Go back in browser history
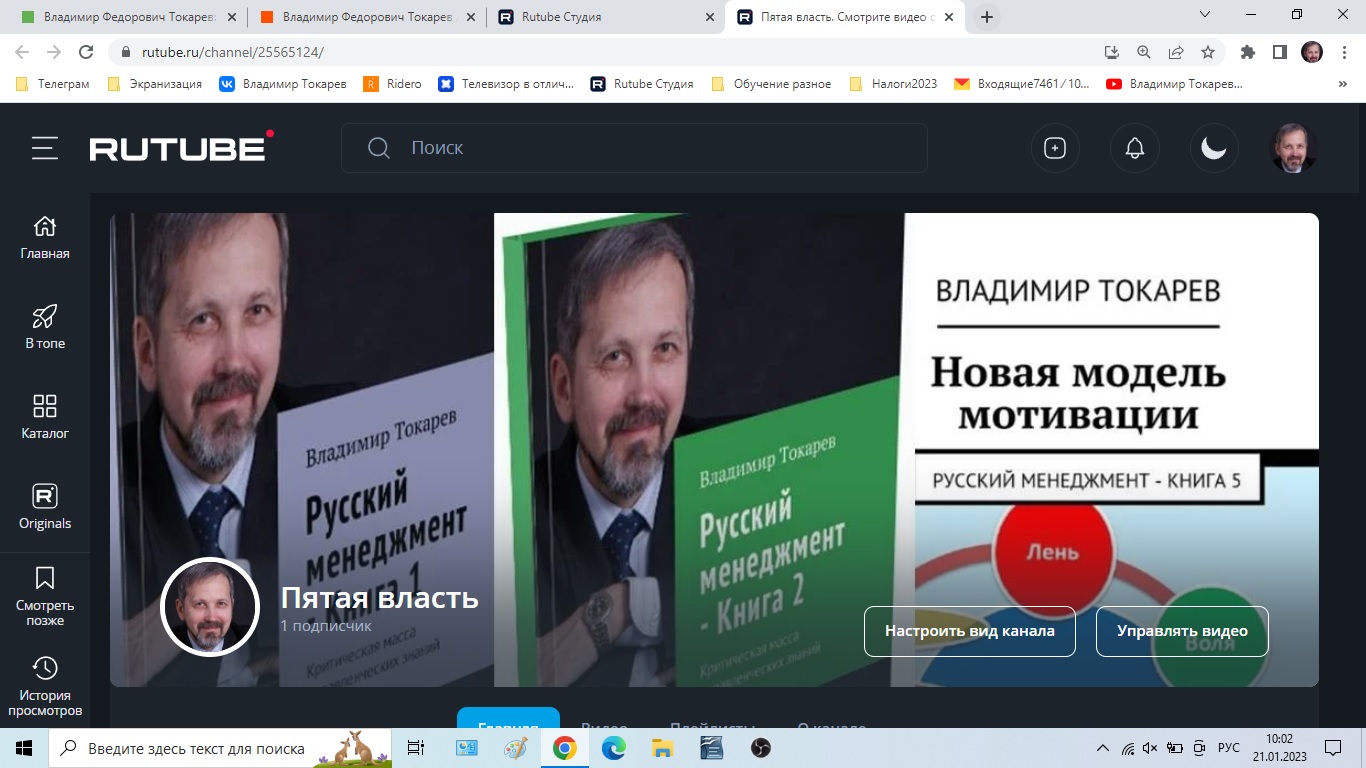 tap(22, 52)
